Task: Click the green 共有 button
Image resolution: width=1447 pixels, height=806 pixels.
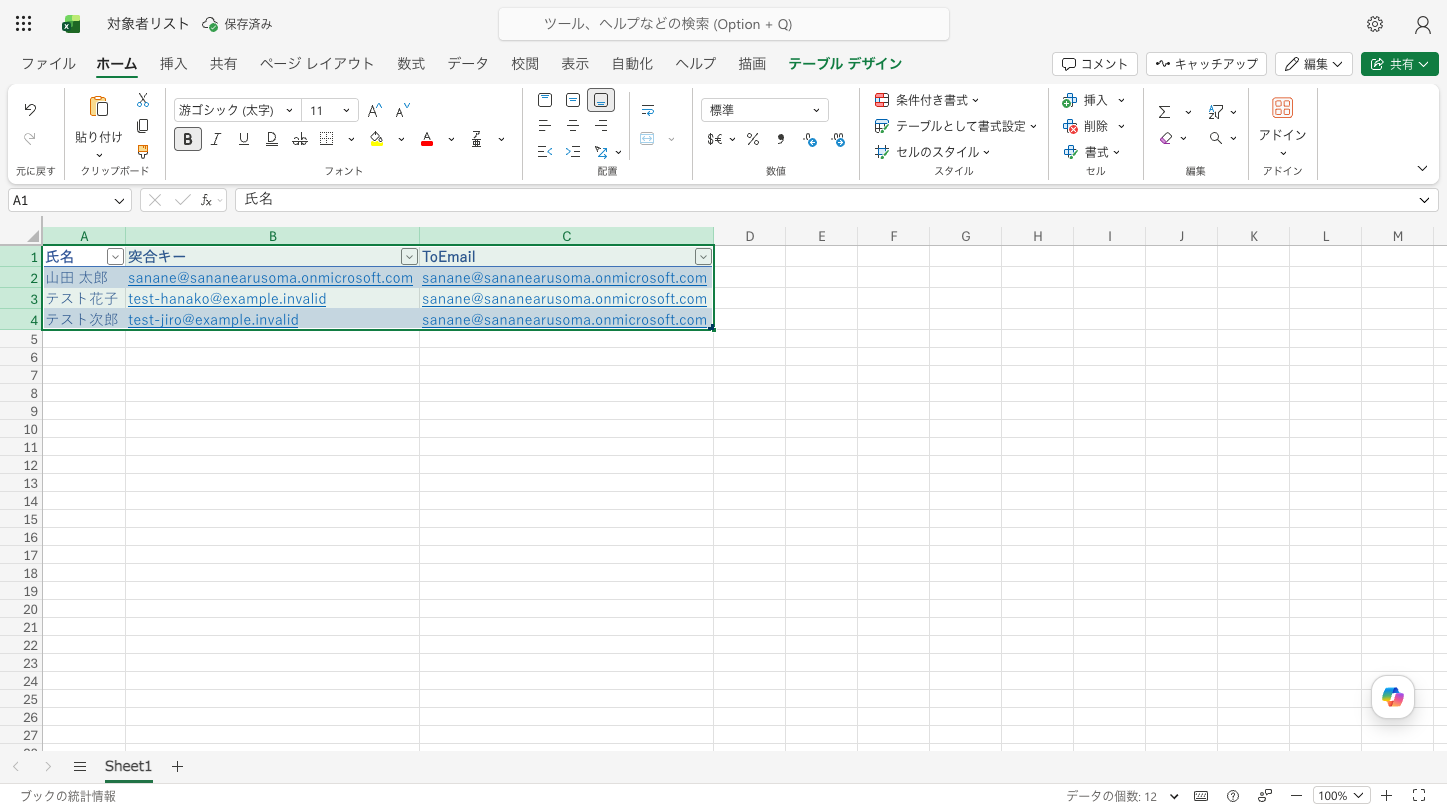Action: [x=1399, y=64]
